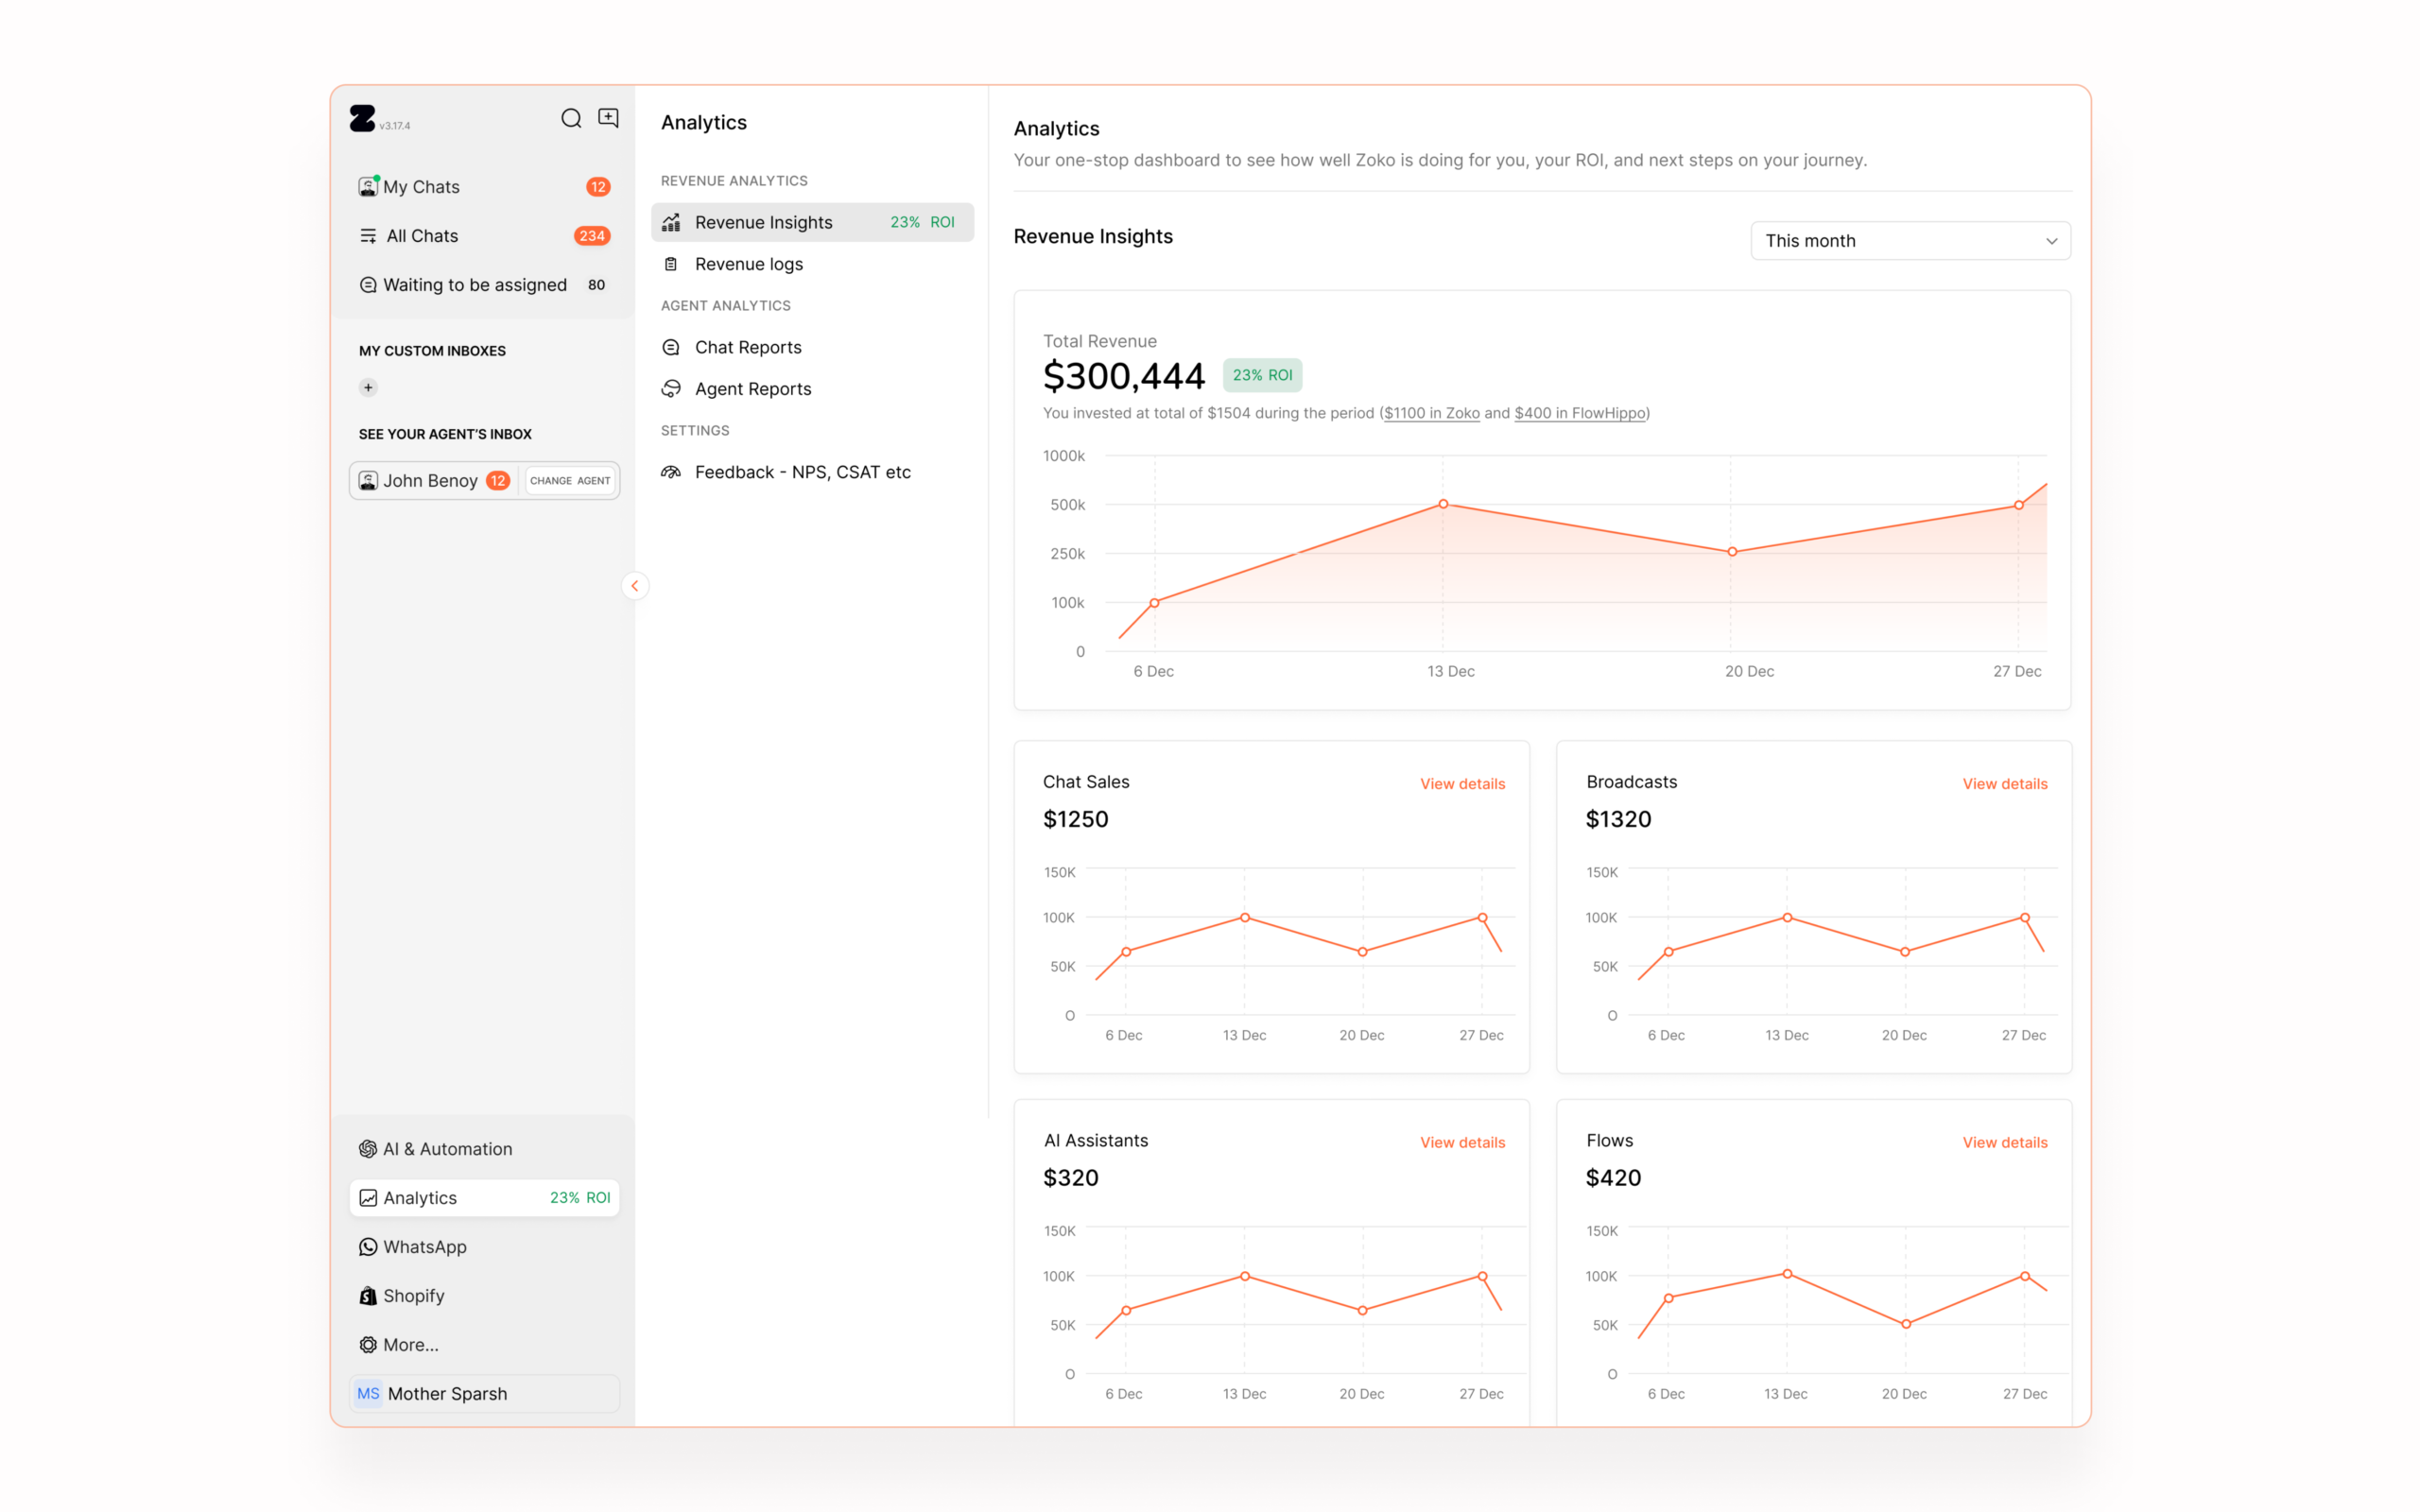Click the Shopify bag icon

click(x=368, y=1296)
